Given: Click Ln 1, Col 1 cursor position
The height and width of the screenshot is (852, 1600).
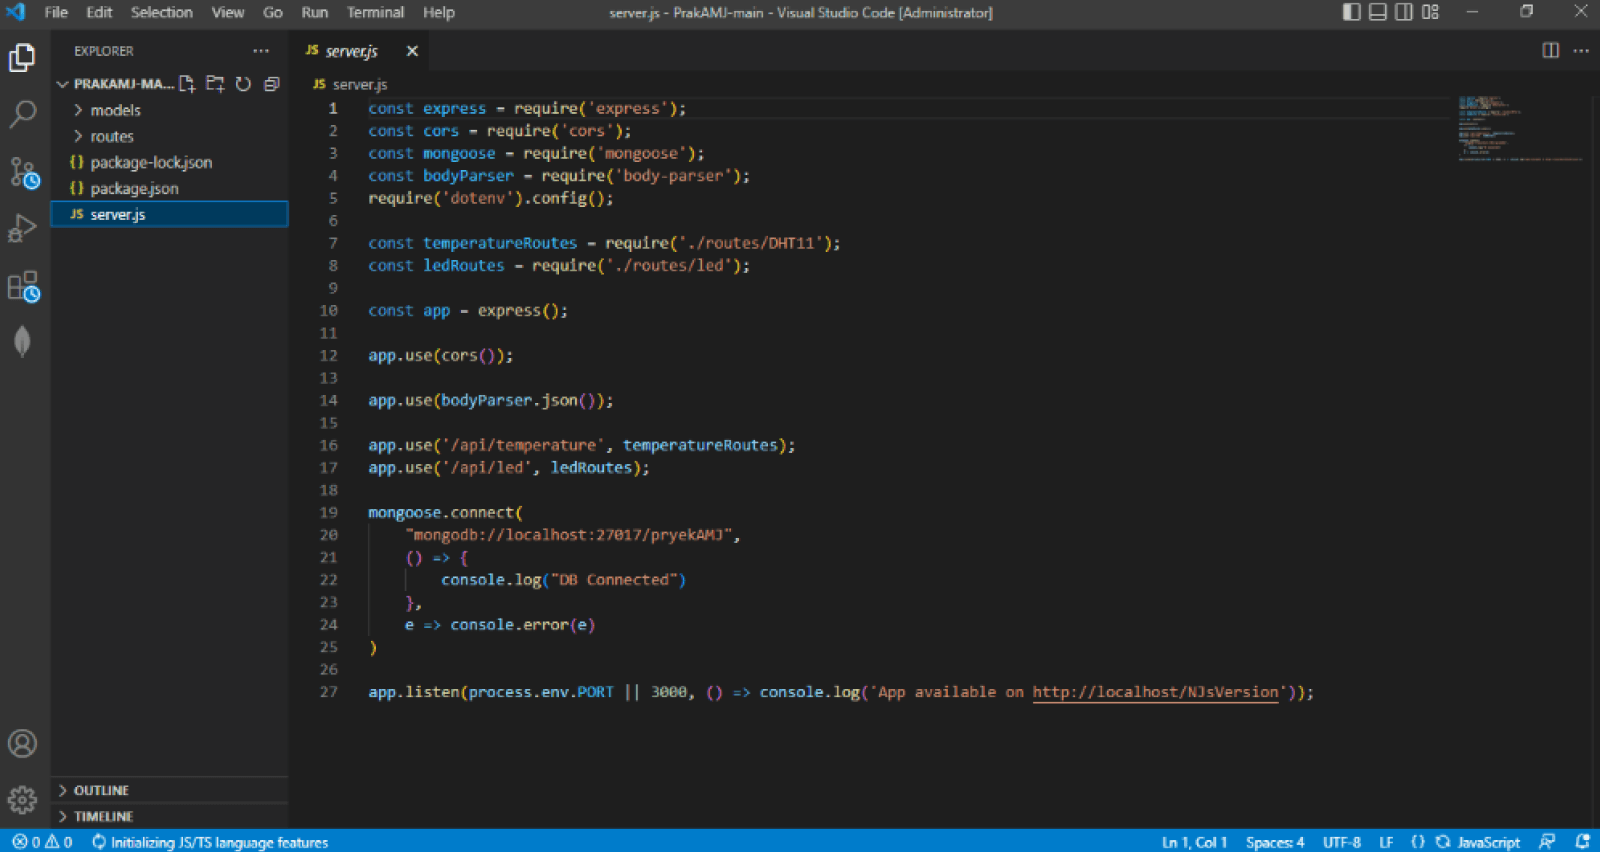Looking at the screenshot, I should point(1194,842).
